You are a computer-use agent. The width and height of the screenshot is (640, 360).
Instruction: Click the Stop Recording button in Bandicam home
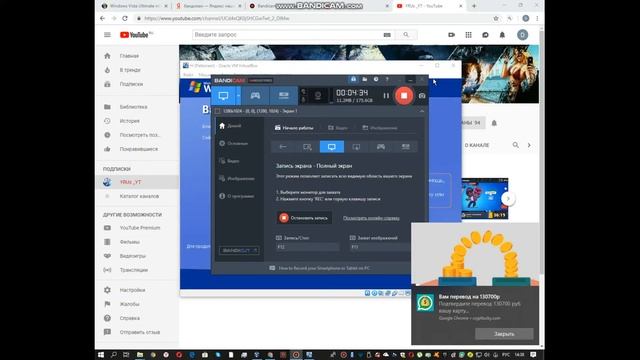pyautogui.click(x=304, y=218)
